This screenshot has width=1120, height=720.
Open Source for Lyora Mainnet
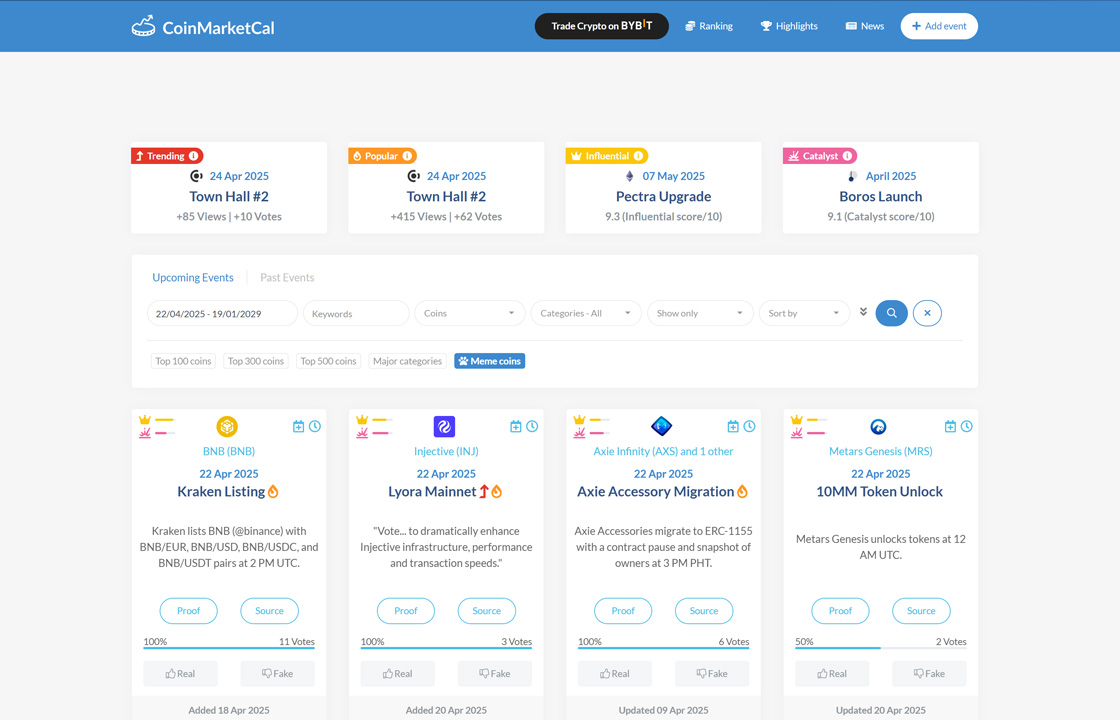point(486,611)
